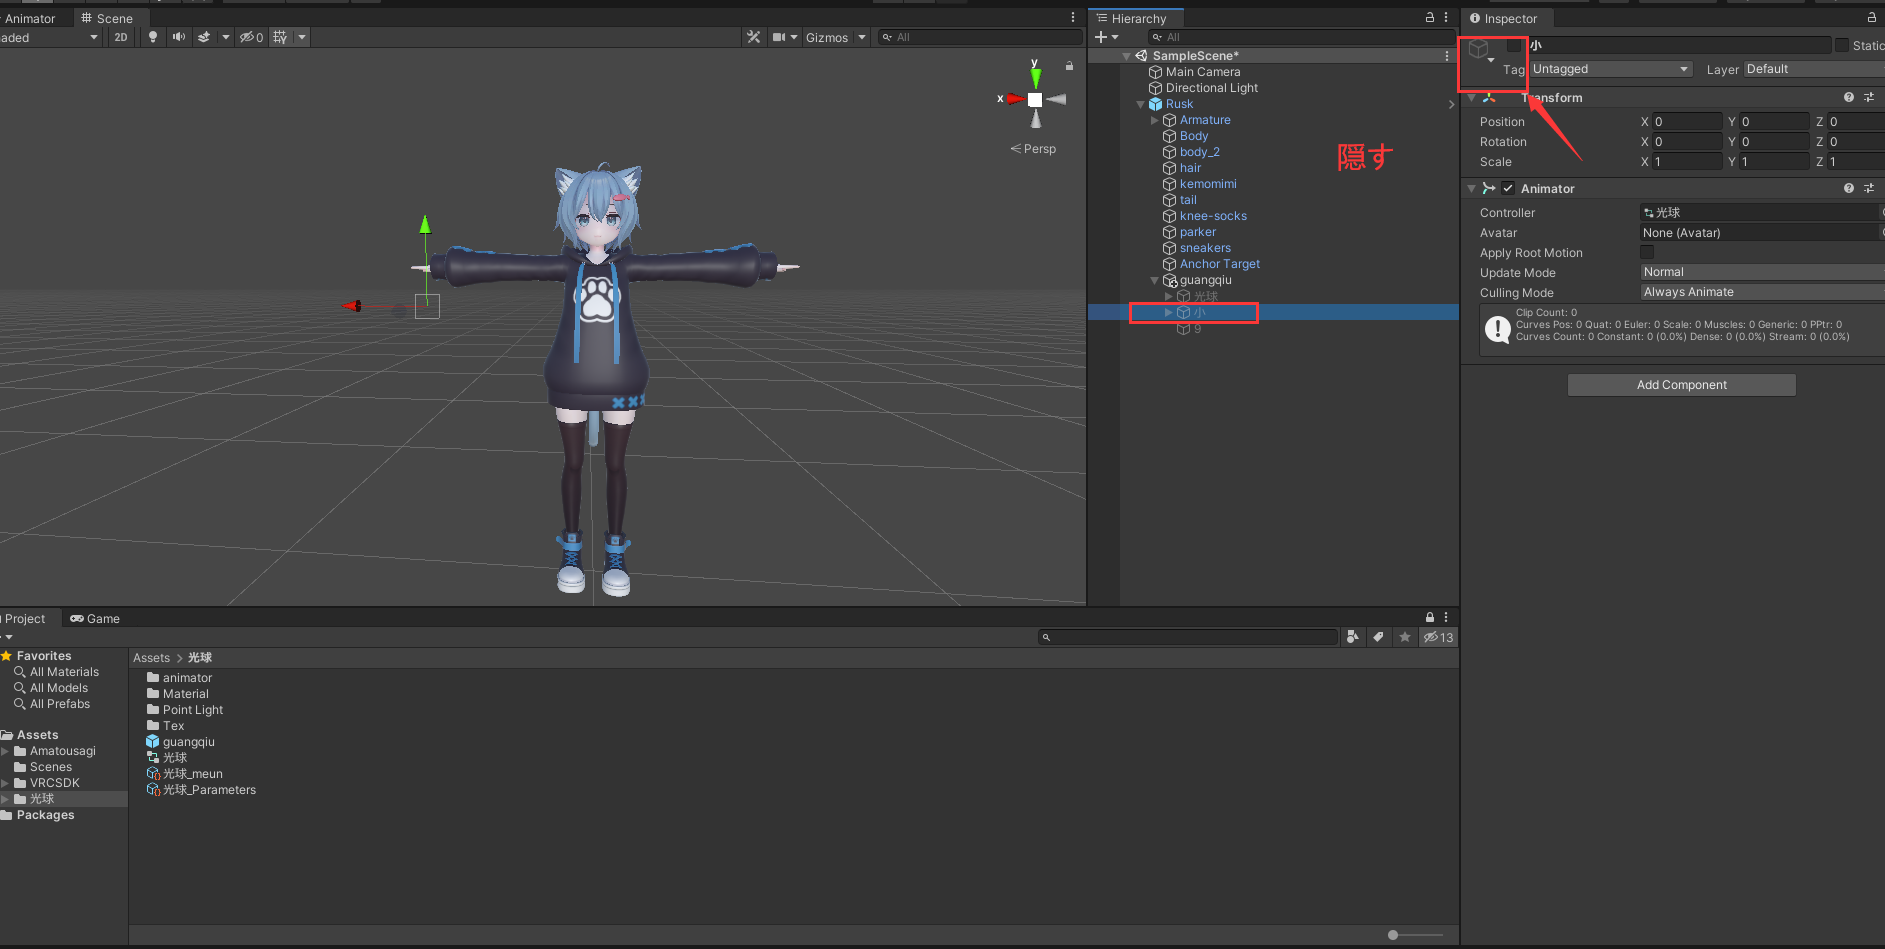Open the scene effects (sparkle) icon
Screen dimensions: 1885x949
tap(204, 37)
